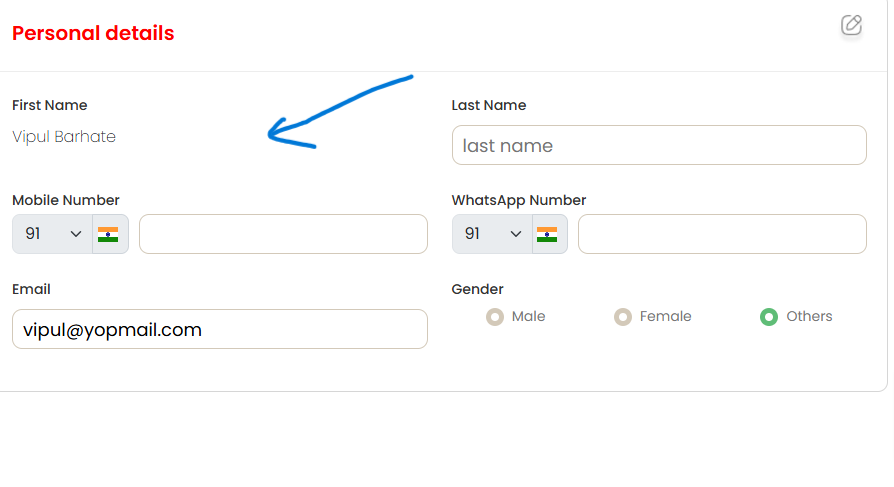Click the India flag beside Mobile Number code

pyautogui.click(x=108, y=234)
